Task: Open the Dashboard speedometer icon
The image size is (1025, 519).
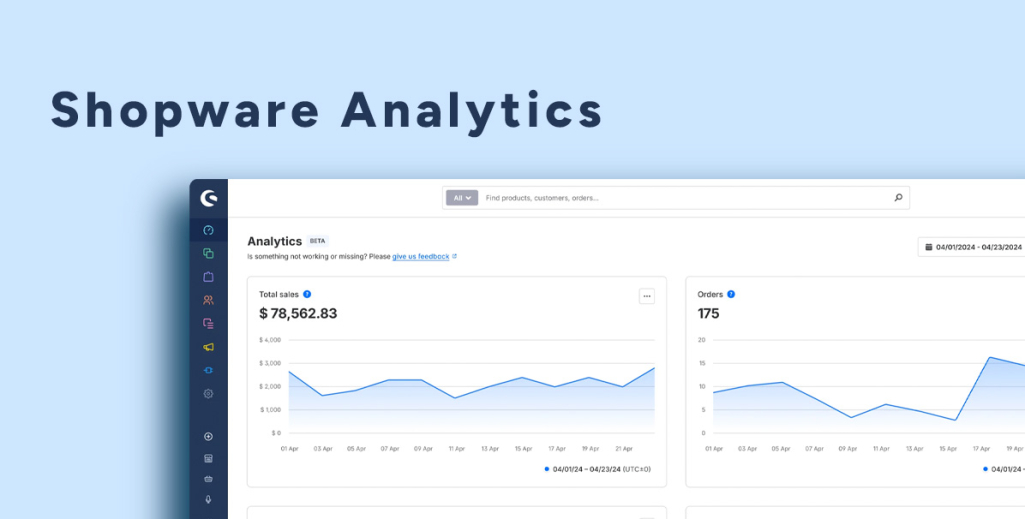Action: click(209, 230)
